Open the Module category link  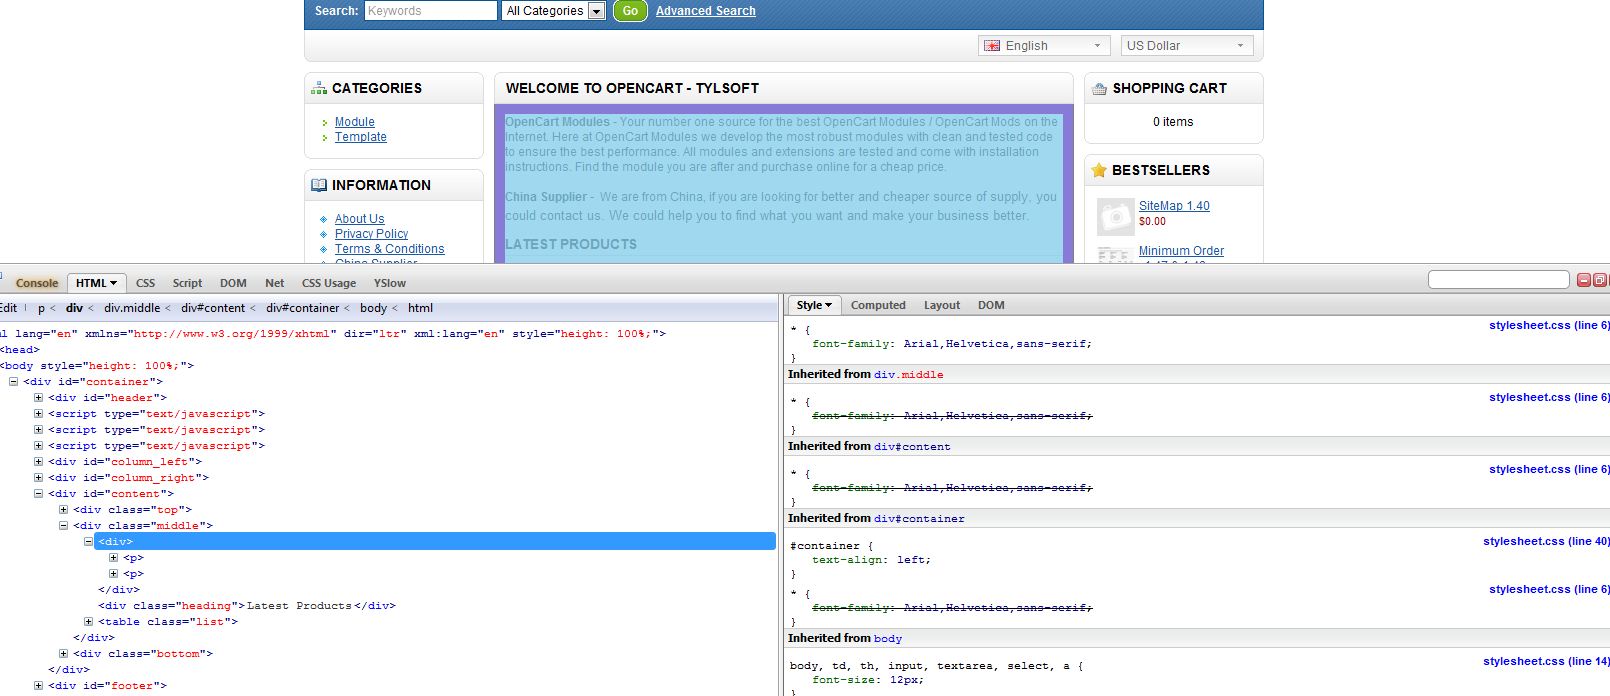(x=355, y=122)
